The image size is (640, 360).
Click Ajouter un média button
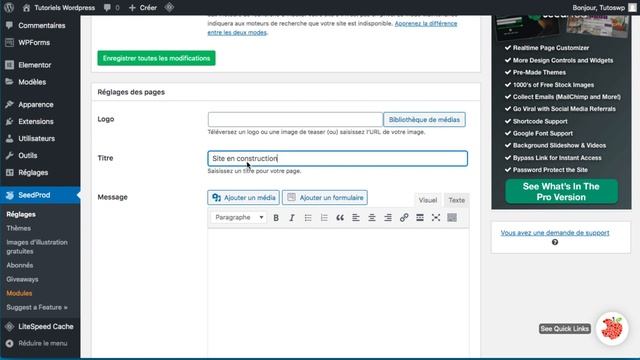click(x=243, y=198)
